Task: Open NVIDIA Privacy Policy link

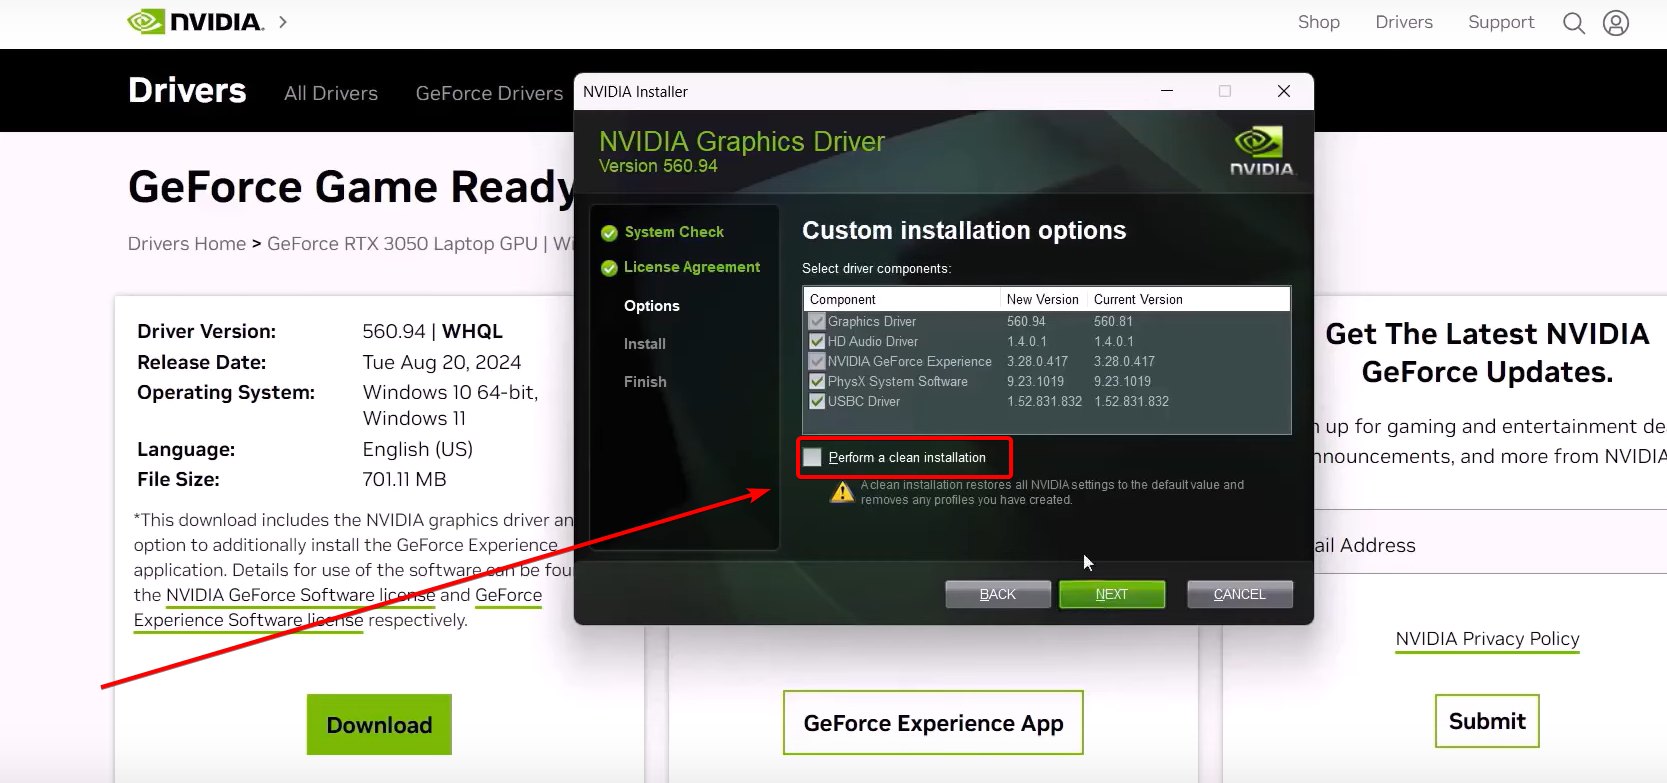Action: click(1487, 639)
